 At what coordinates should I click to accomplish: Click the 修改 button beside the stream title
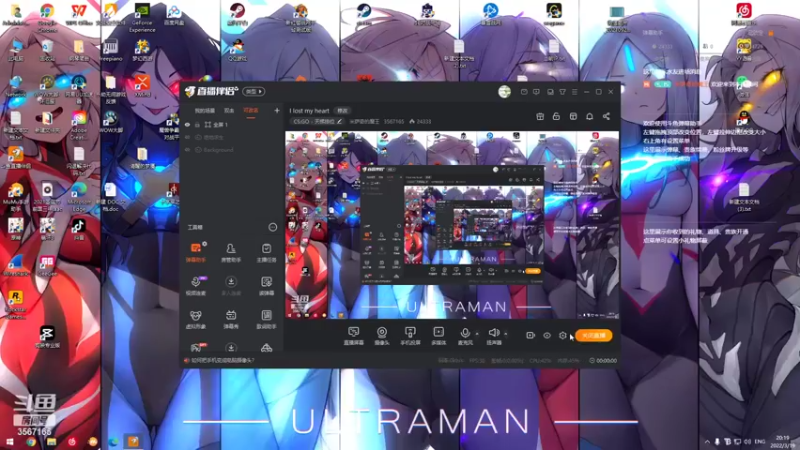pos(342,111)
